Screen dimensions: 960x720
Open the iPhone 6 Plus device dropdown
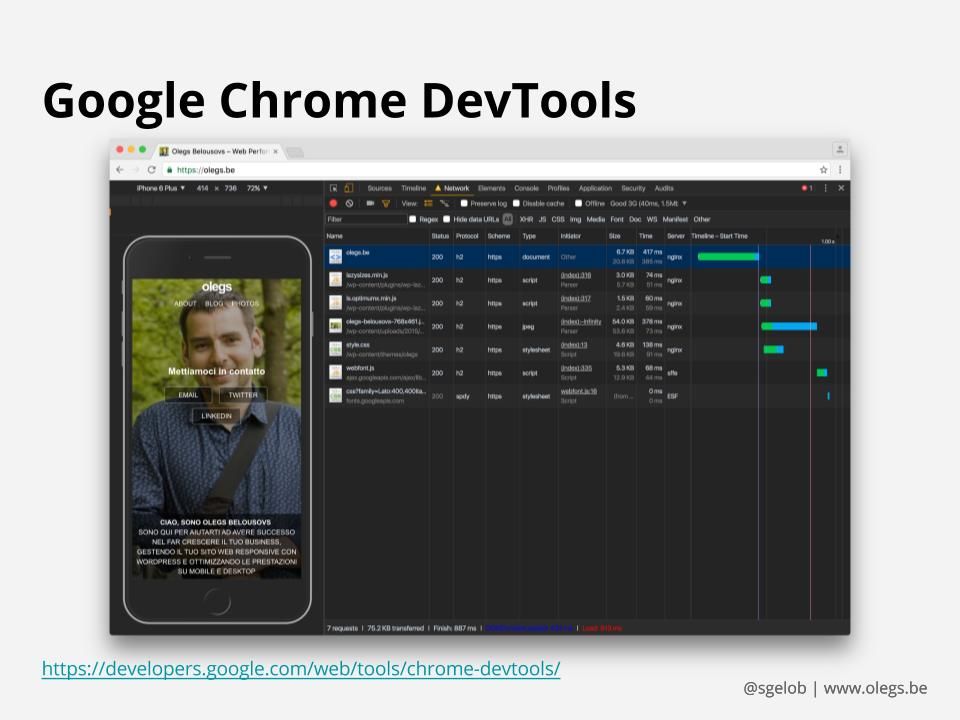160,188
